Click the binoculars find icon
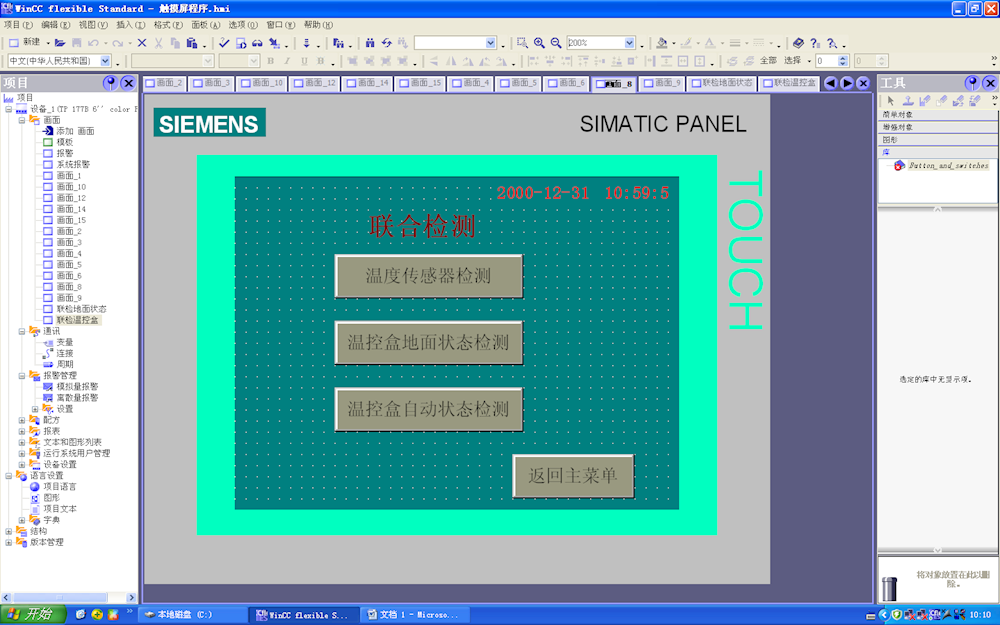Image resolution: width=1000 pixels, height=625 pixels. 370,43
